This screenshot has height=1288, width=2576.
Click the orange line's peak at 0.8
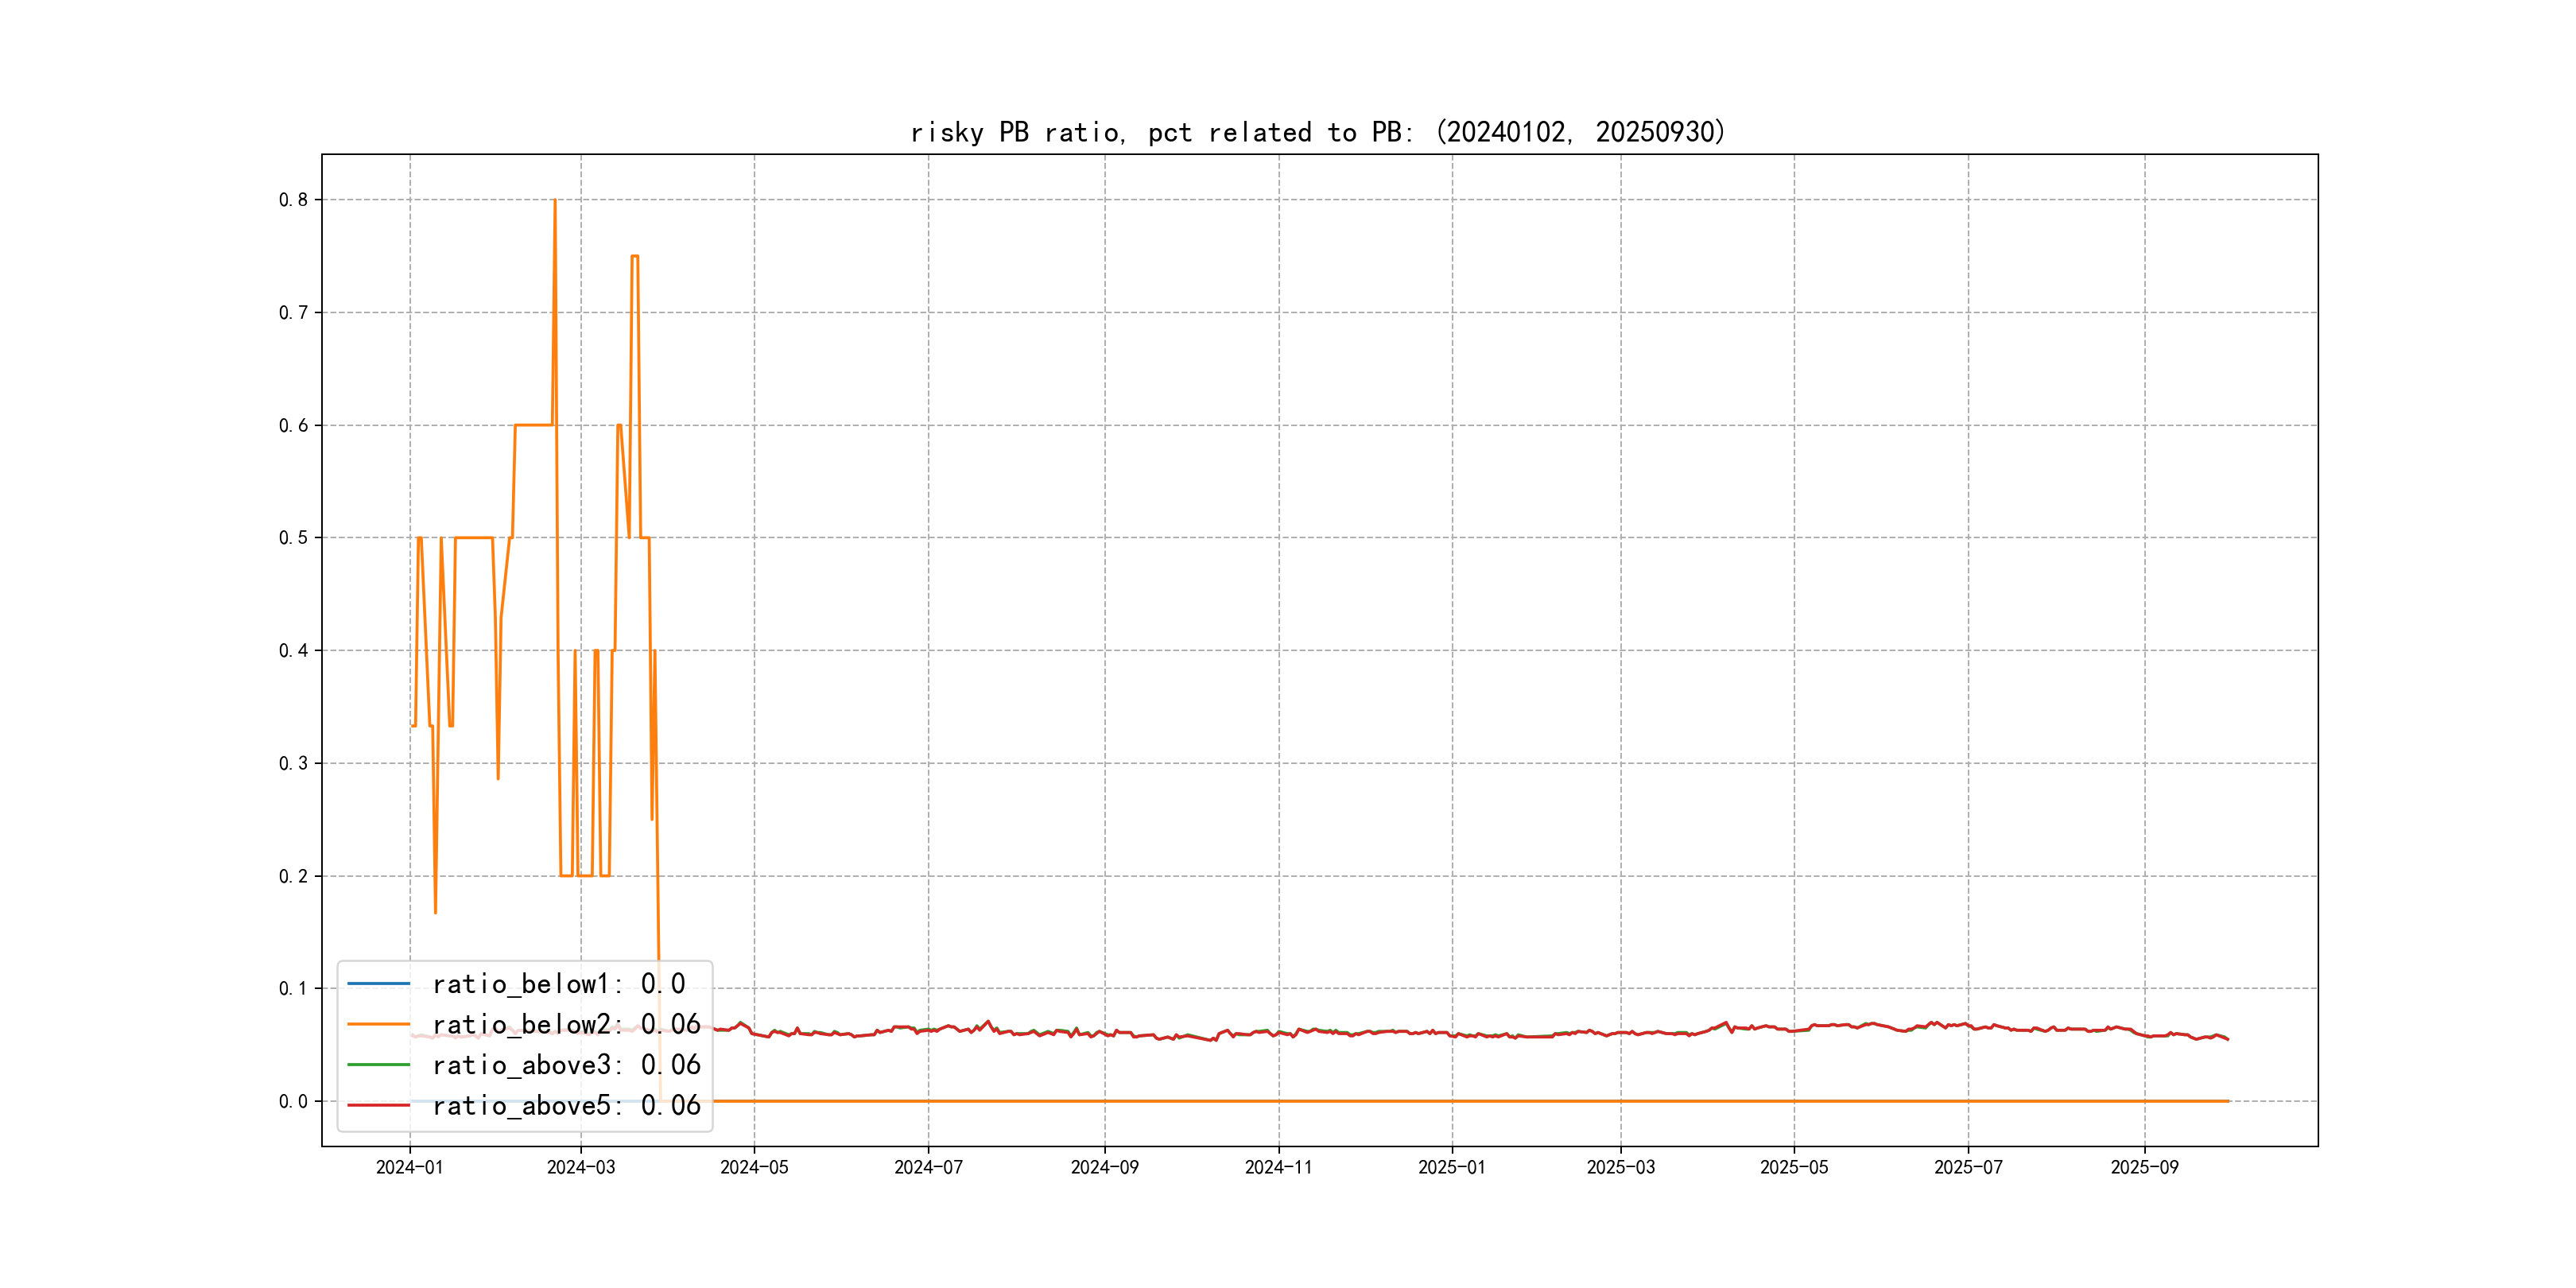tap(555, 201)
